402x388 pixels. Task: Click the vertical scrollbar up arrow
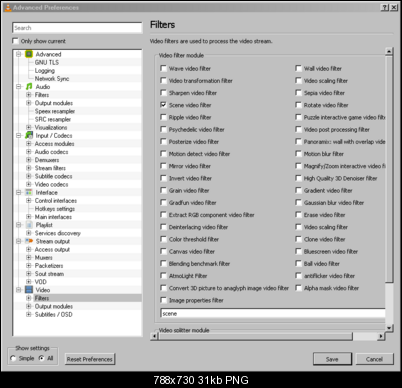389,51
